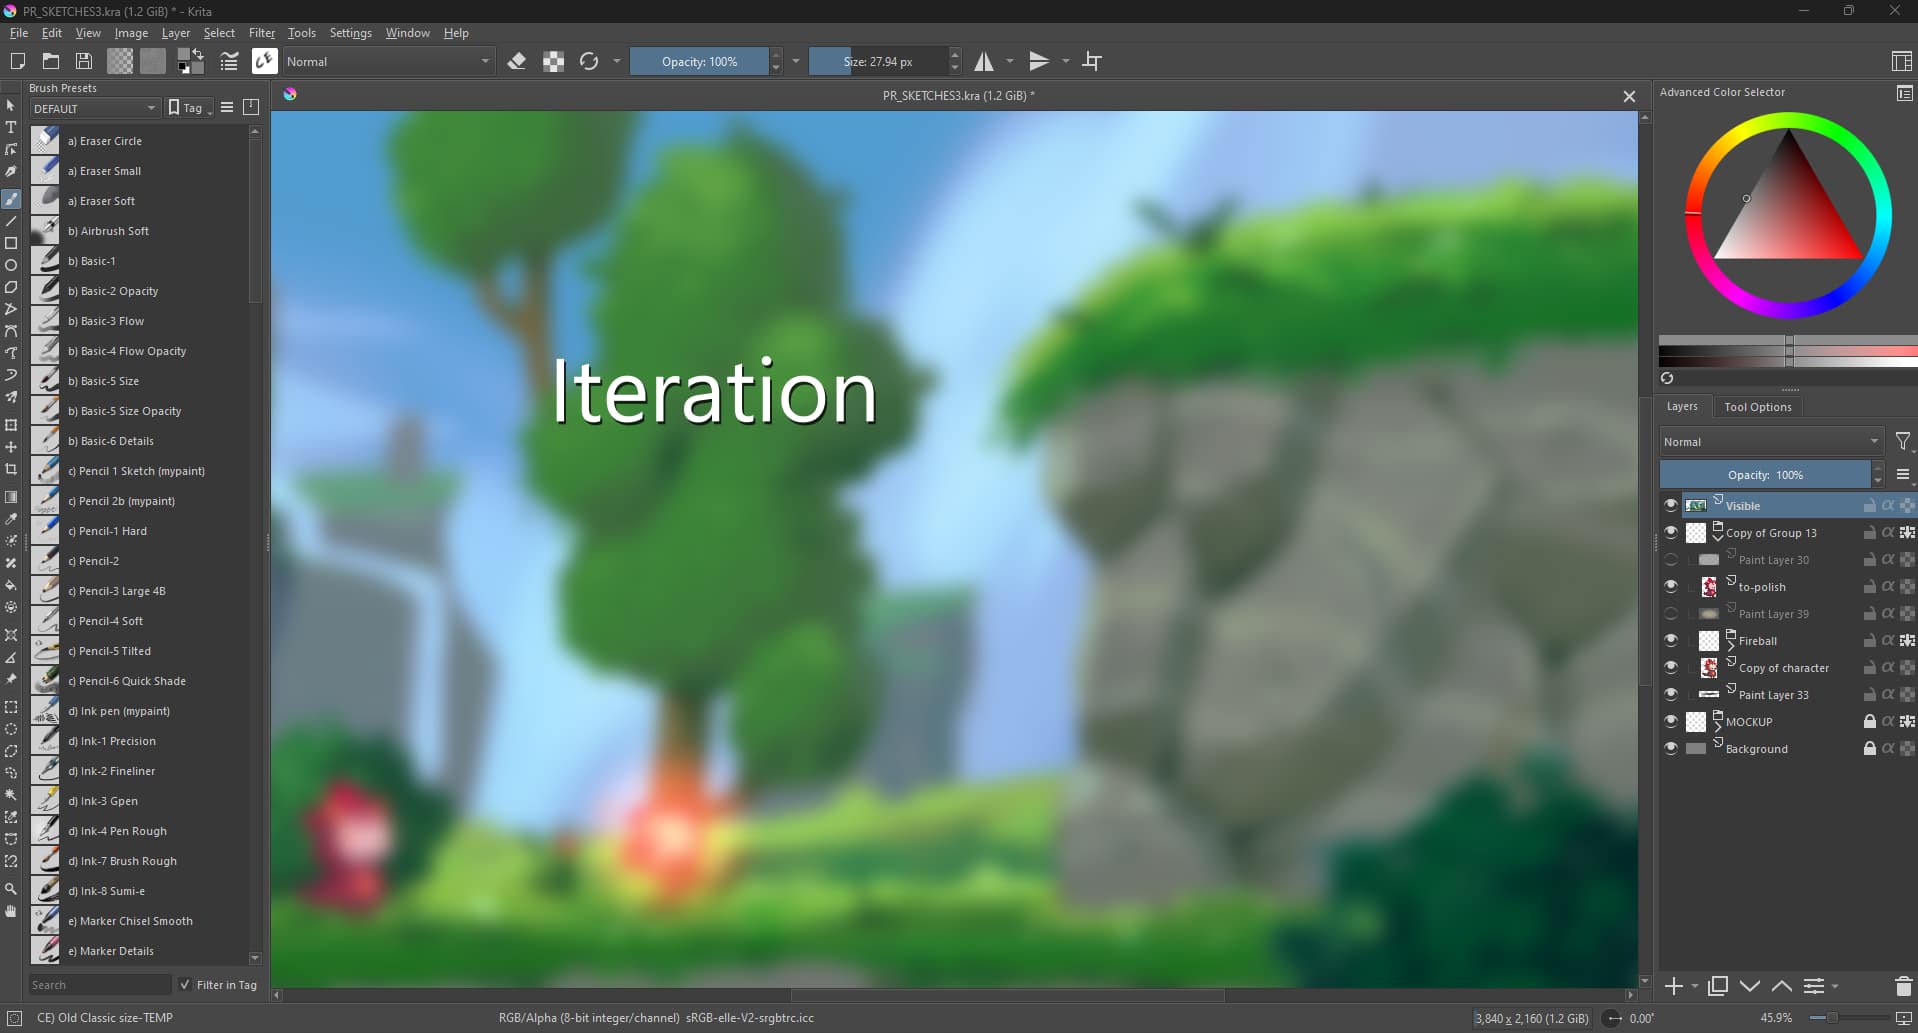Screen dimensions: 1918x1033
Task: Open the layer blending mode dropdown
Action: point(1770,442)
